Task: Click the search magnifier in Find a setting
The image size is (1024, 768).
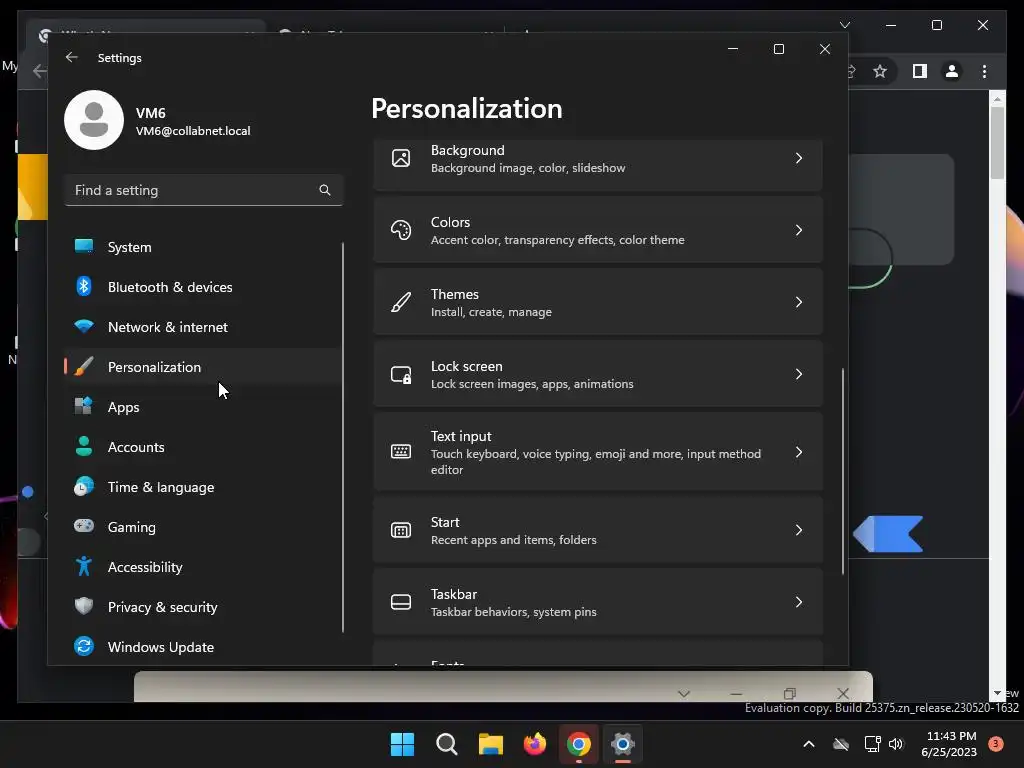Action: pos(325,190)
